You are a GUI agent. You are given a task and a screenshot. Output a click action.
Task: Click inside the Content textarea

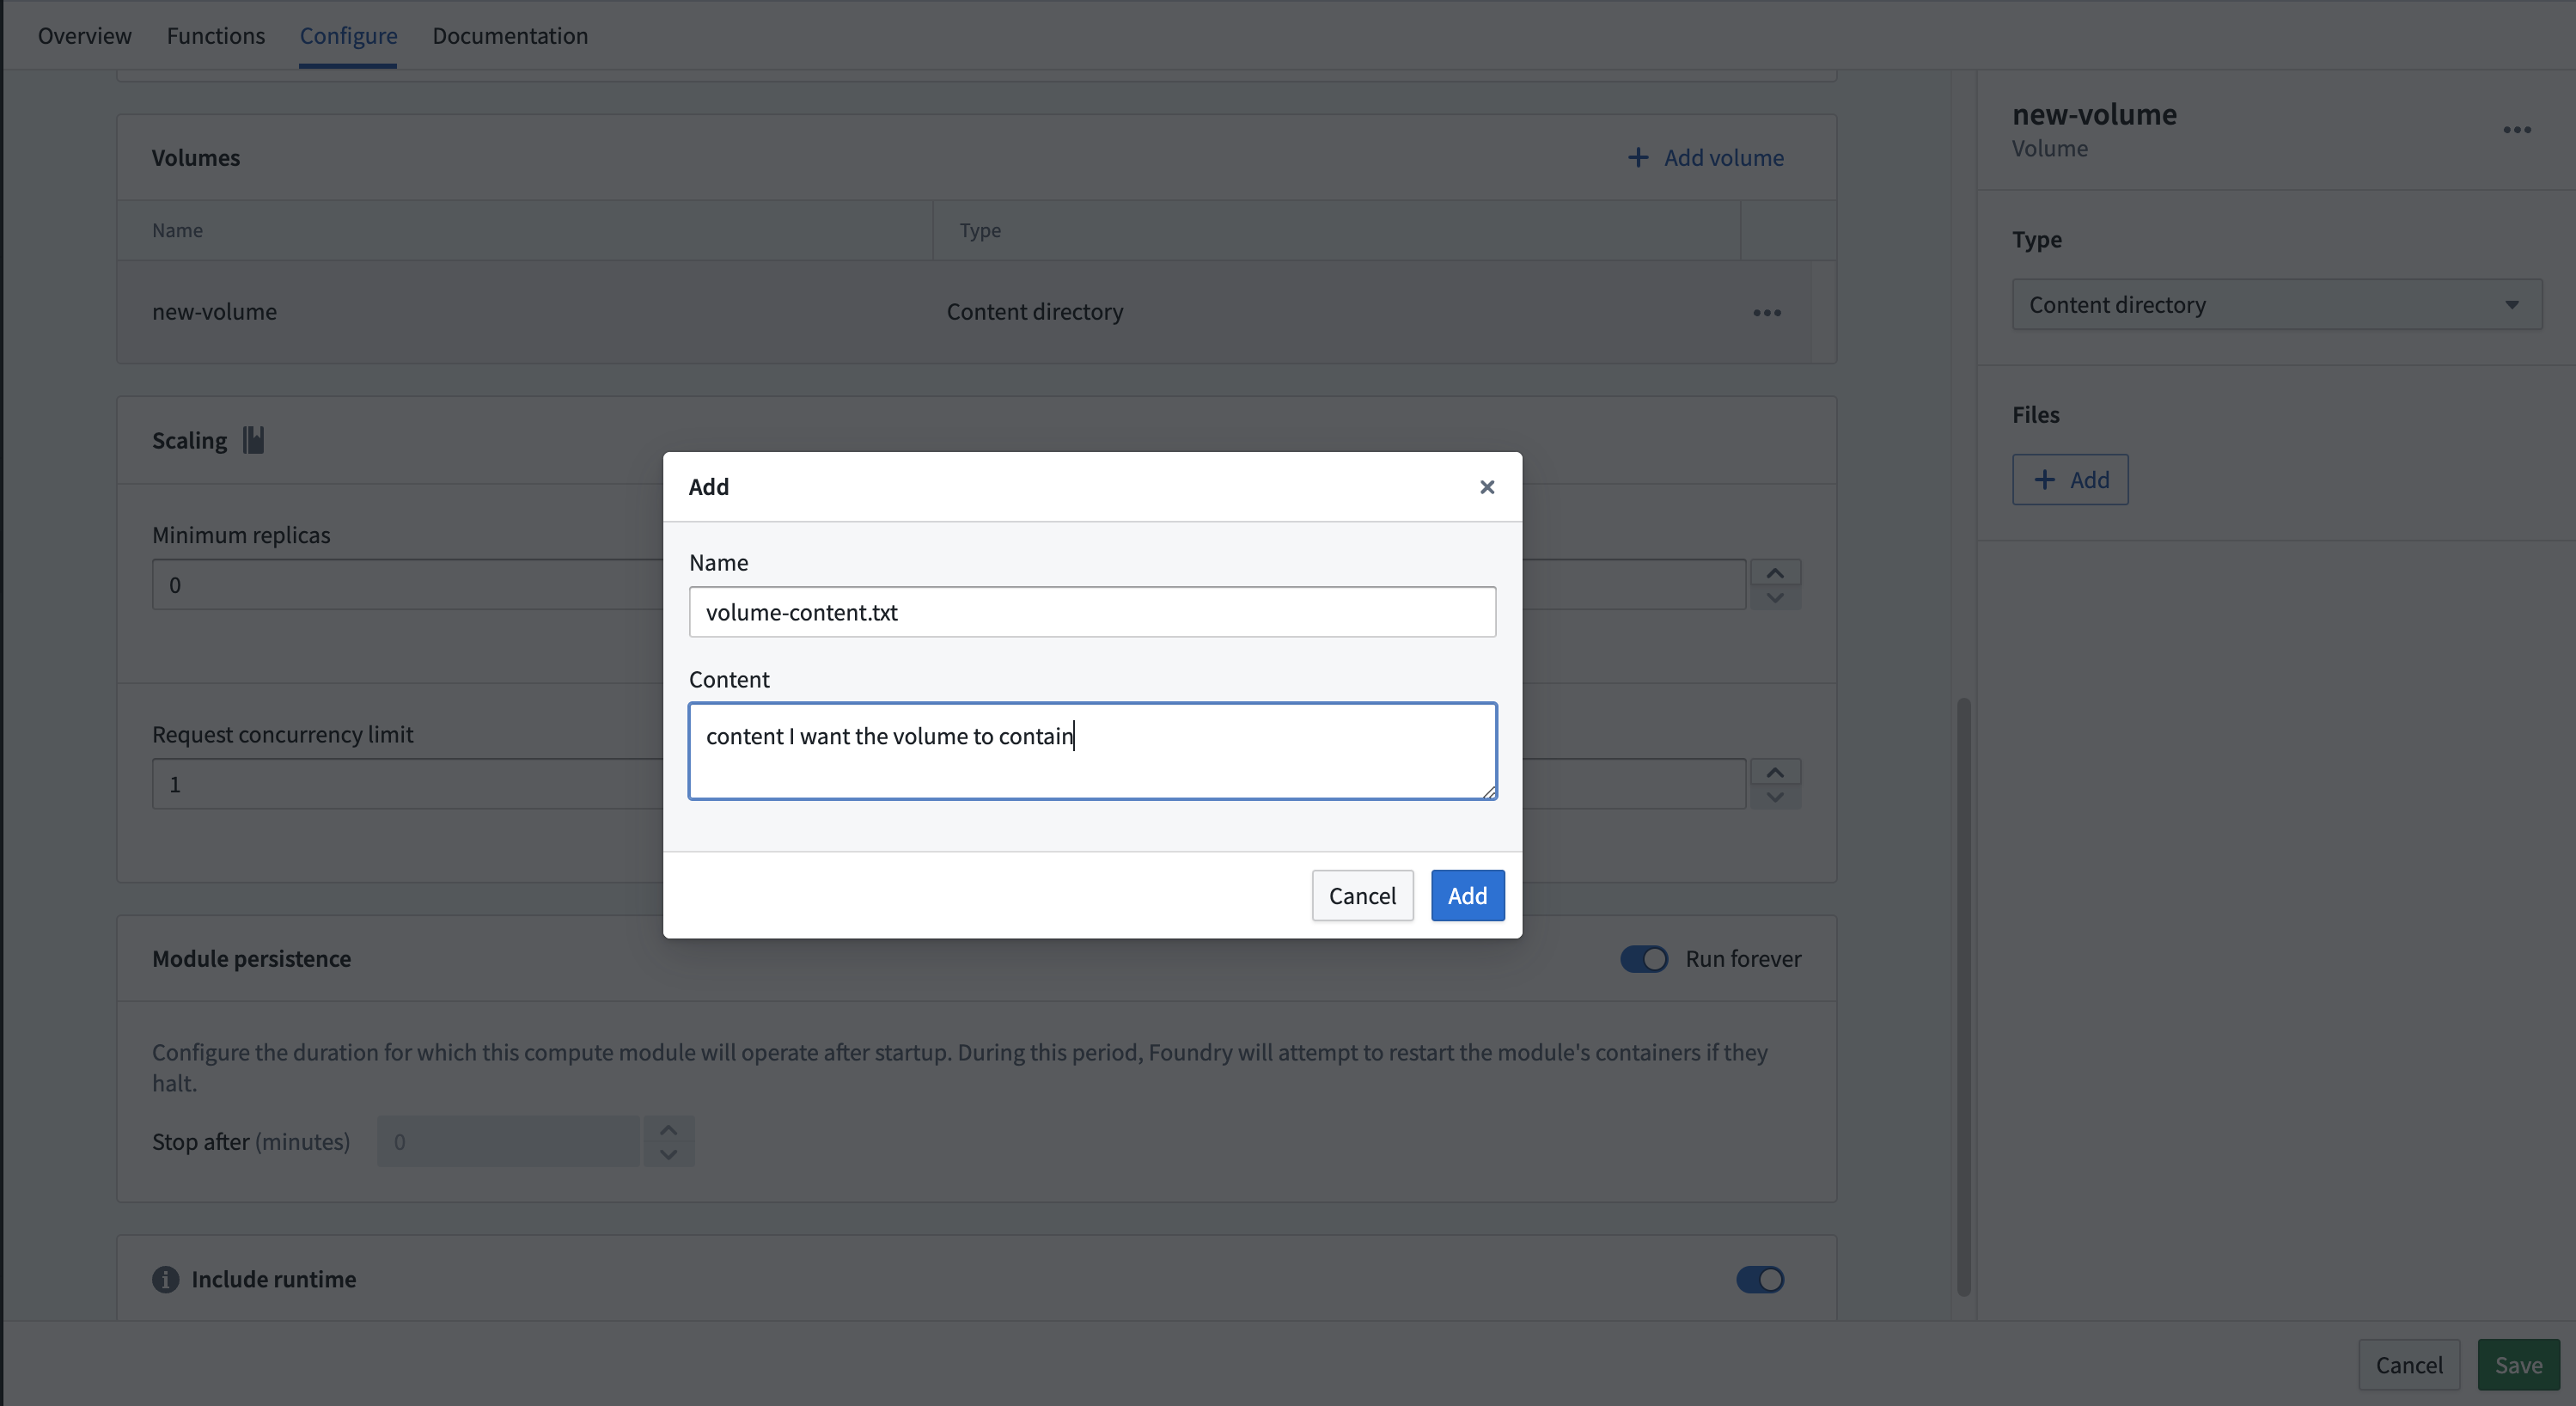click(x=1092, y=751)
